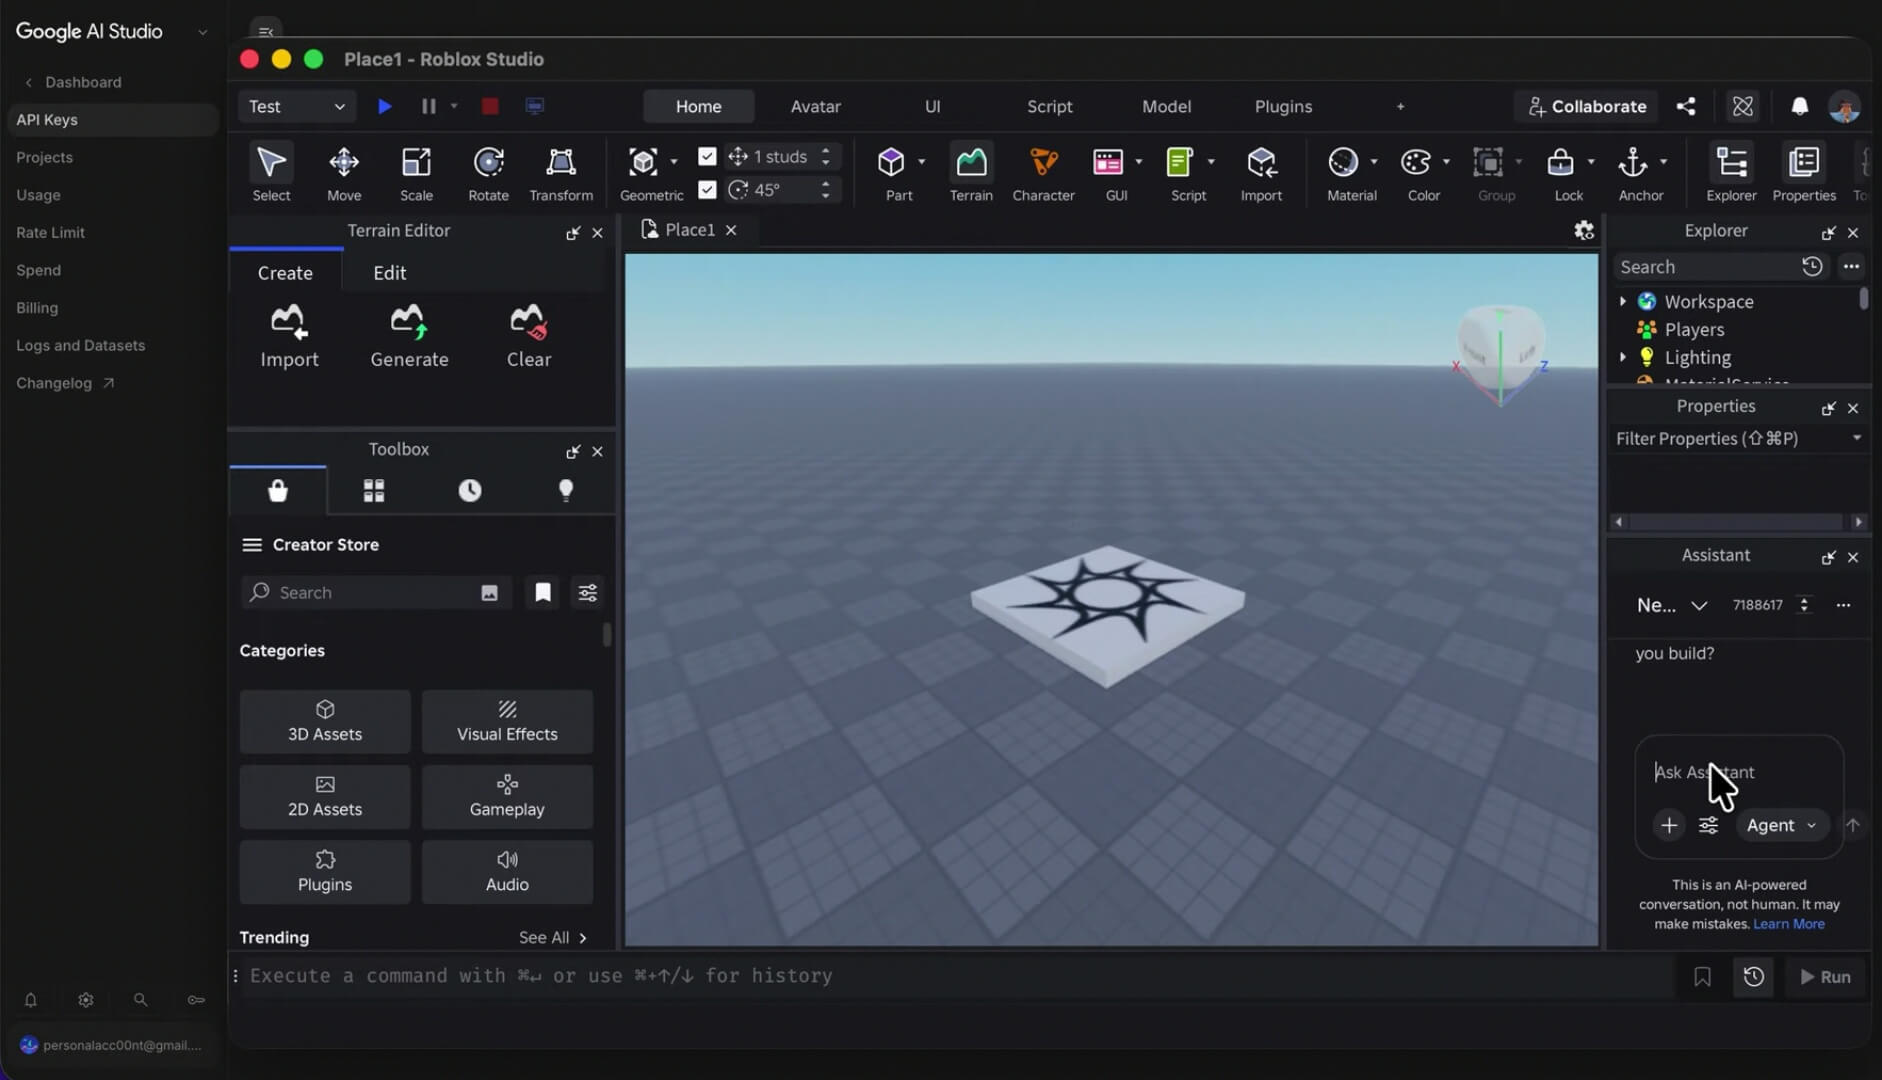Click the viewport settings gear icon
This screenshot has width=1882, height=1080.
pyautogui.click(x=1583, y=230)
